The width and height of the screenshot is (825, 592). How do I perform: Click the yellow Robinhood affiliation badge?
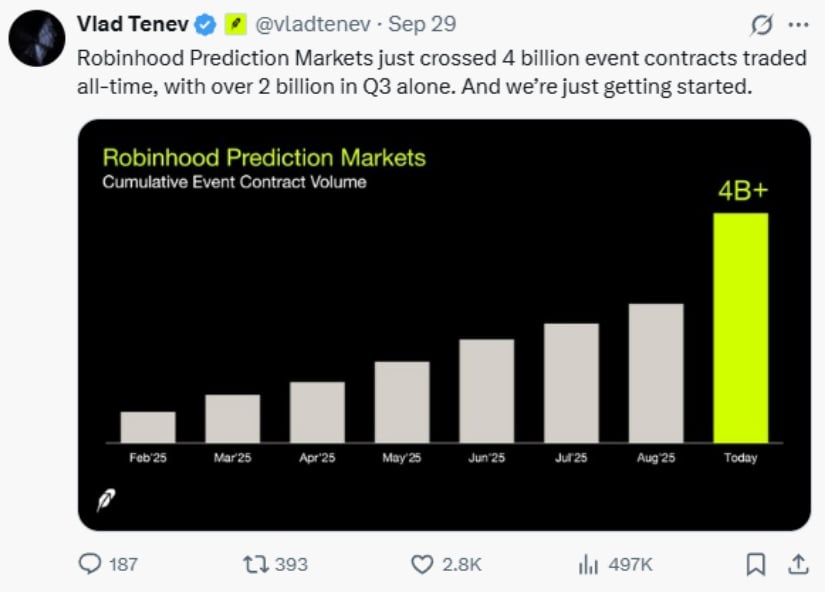point(235,23)
